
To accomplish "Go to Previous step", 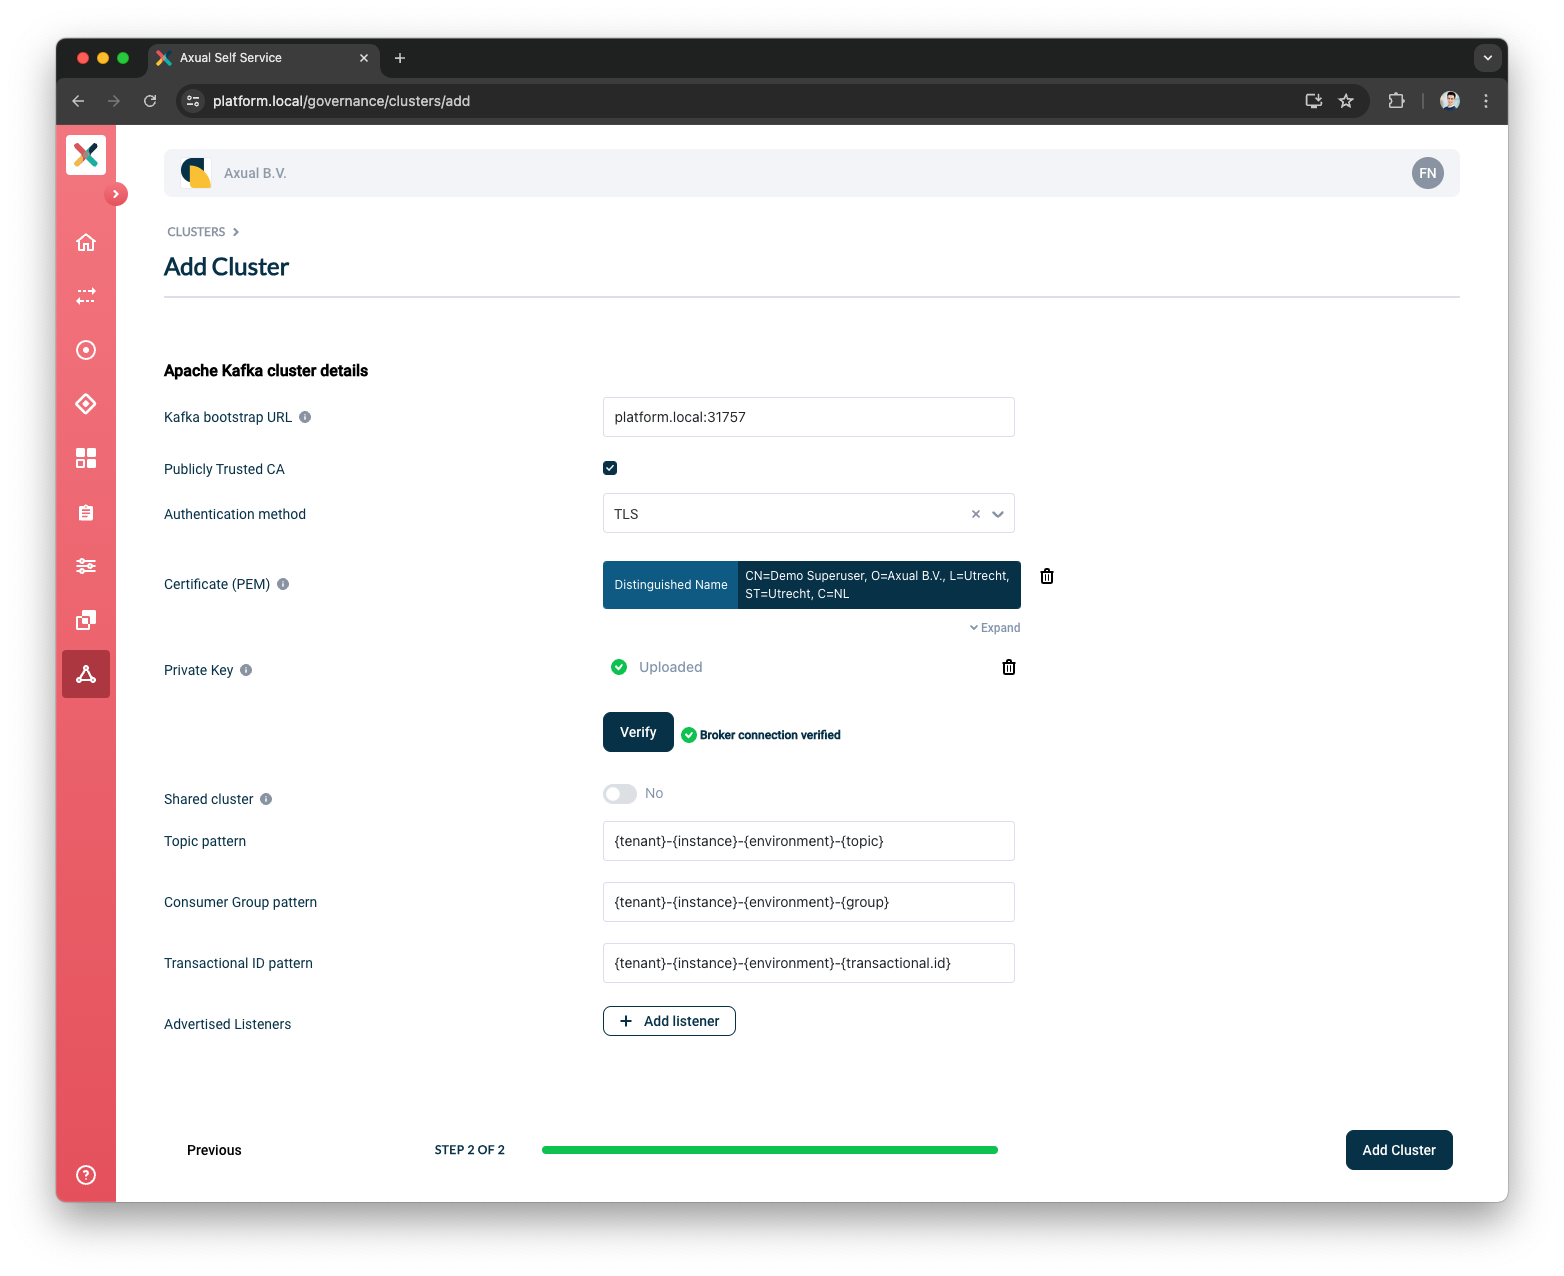I will tap(214, 1150).
